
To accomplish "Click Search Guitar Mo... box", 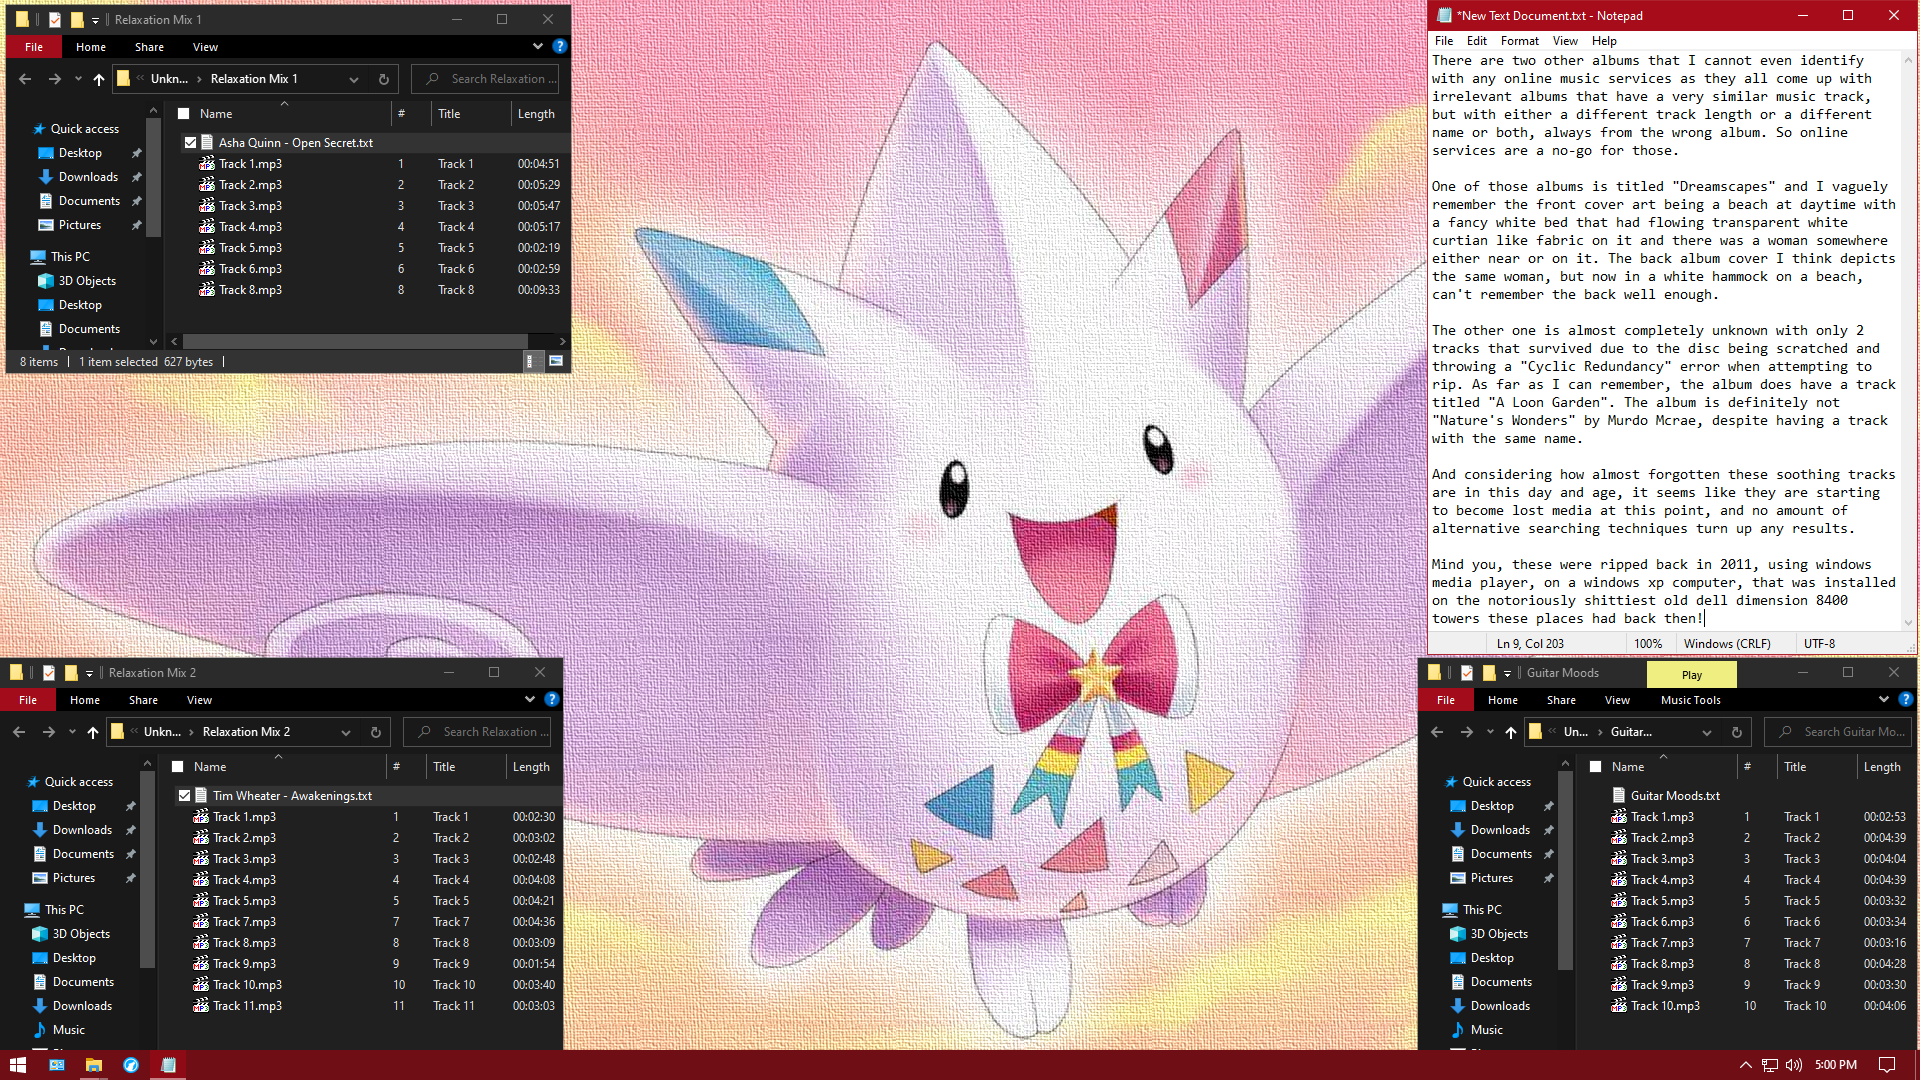I will point(1838,732).
